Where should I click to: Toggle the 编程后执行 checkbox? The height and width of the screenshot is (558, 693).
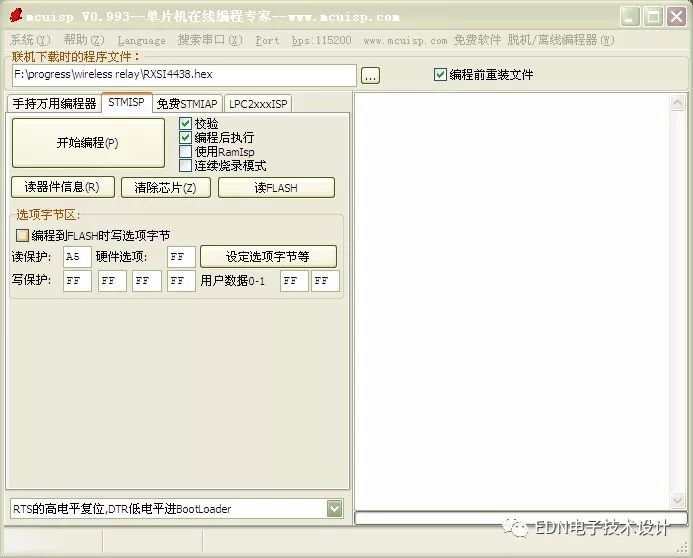click(186, 137)
